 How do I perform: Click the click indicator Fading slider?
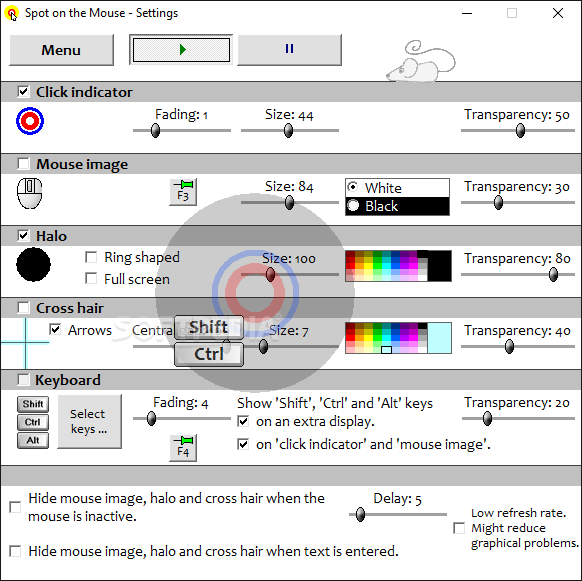(182, 130)
